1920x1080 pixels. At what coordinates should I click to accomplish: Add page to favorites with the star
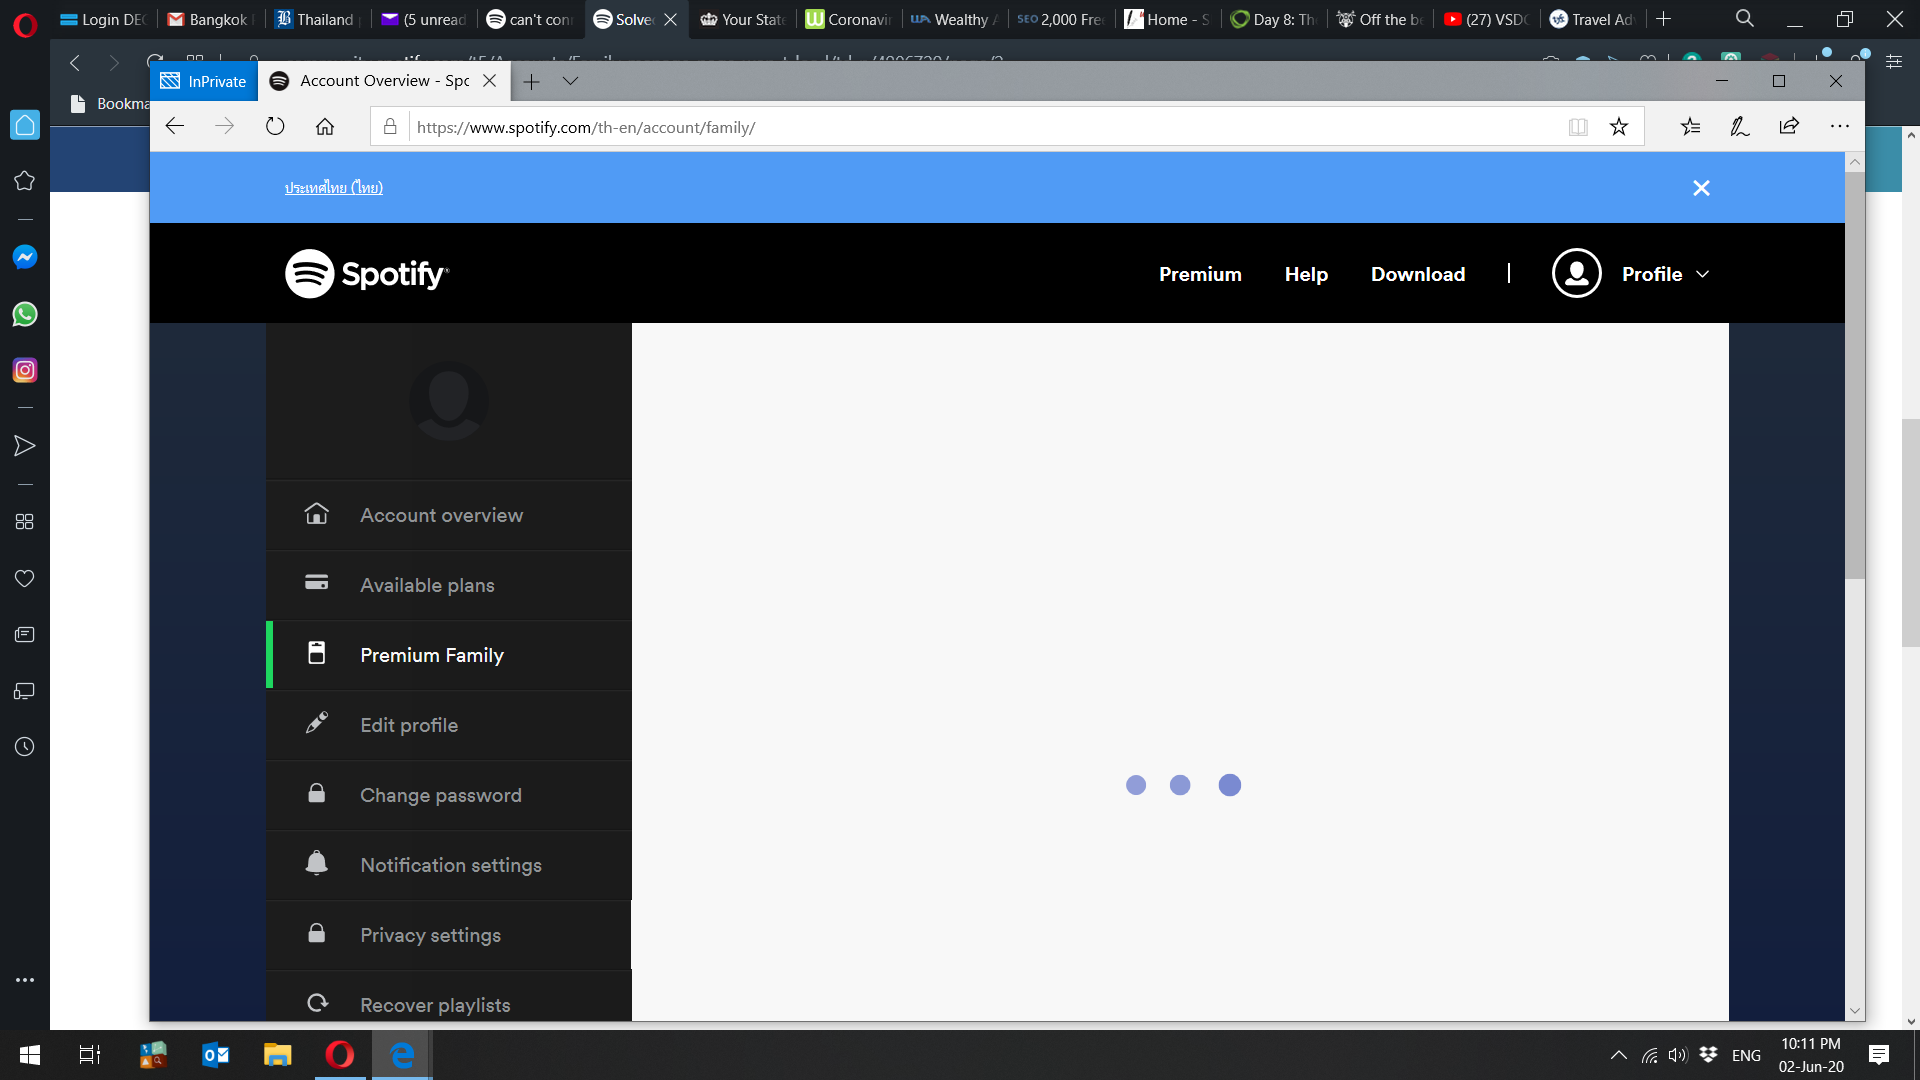pos(1618,126)
